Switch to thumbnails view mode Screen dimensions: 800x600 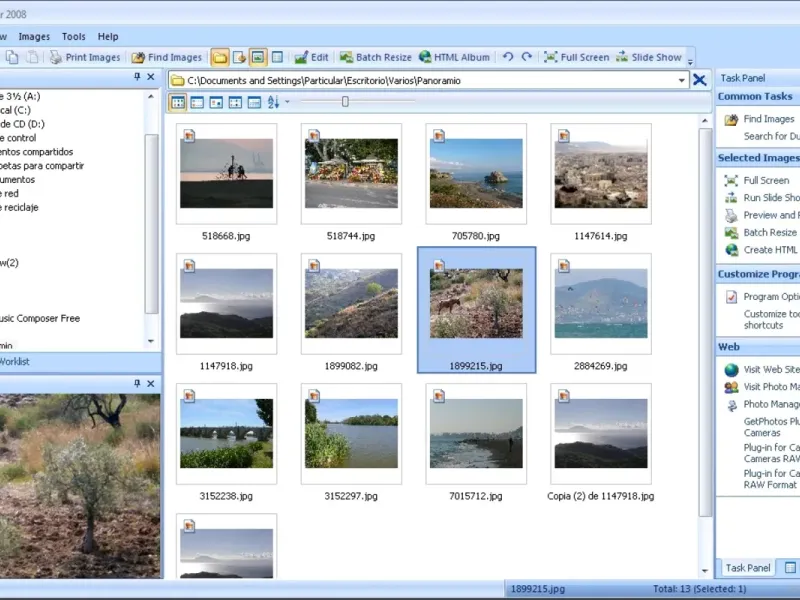point(178,102)
